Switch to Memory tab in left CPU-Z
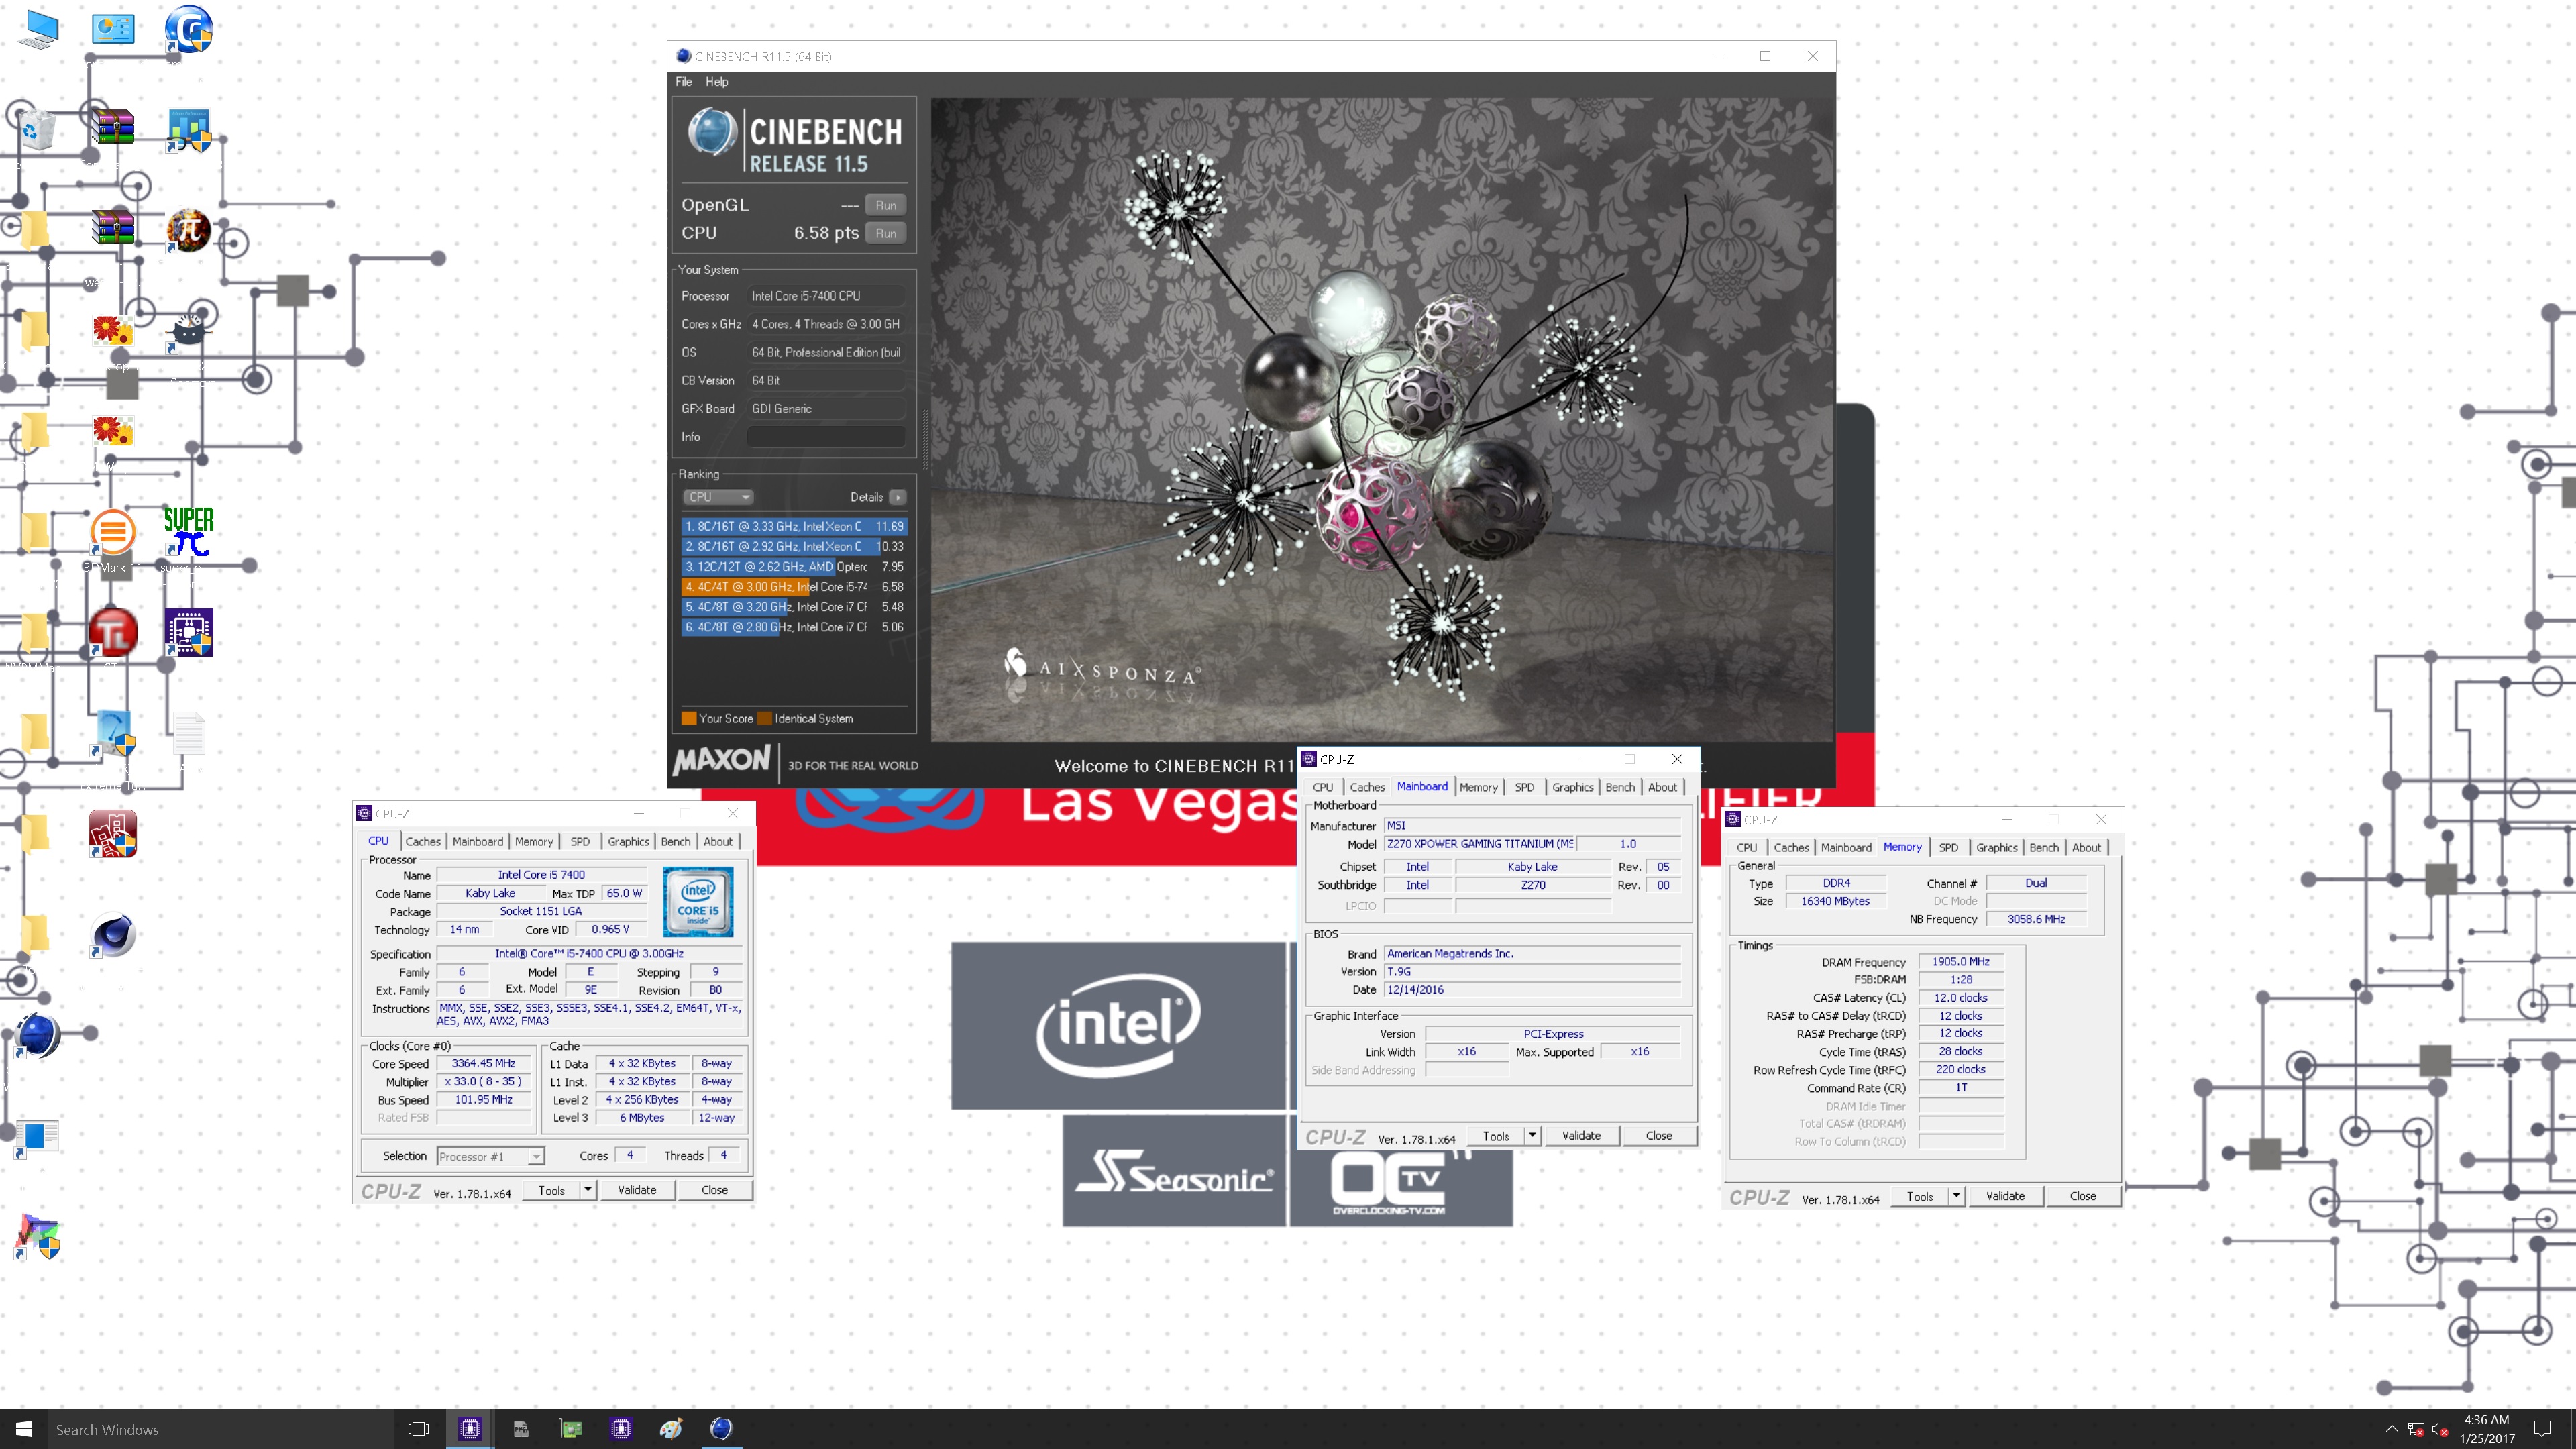The width and height of the screenshot is (2576, 1449). point(534,841)
